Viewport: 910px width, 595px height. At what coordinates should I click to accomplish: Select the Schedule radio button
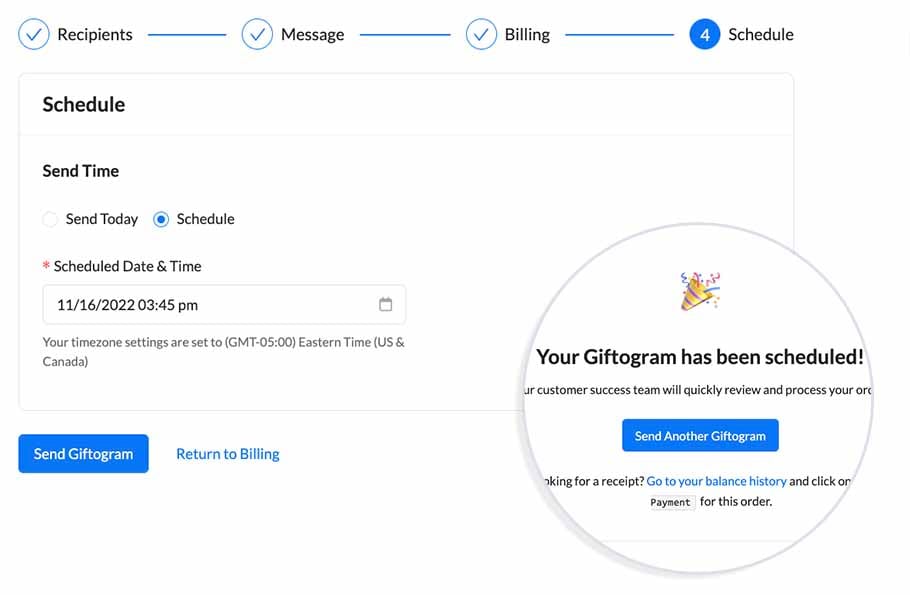pos(161,219)
